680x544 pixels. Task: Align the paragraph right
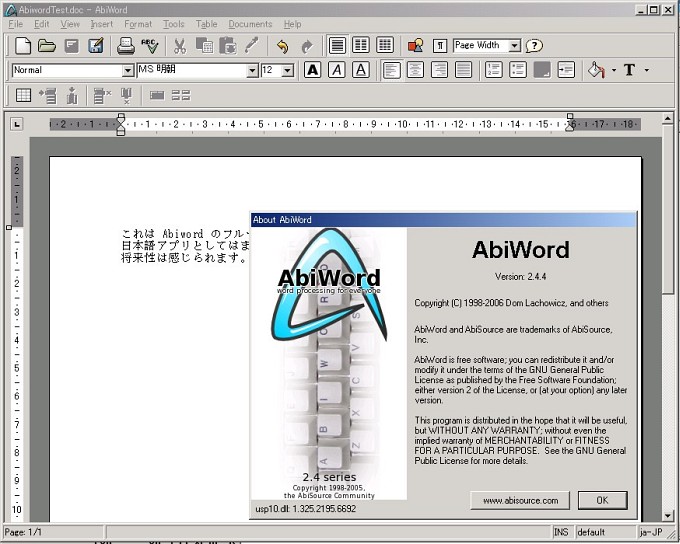click(439, 70)
